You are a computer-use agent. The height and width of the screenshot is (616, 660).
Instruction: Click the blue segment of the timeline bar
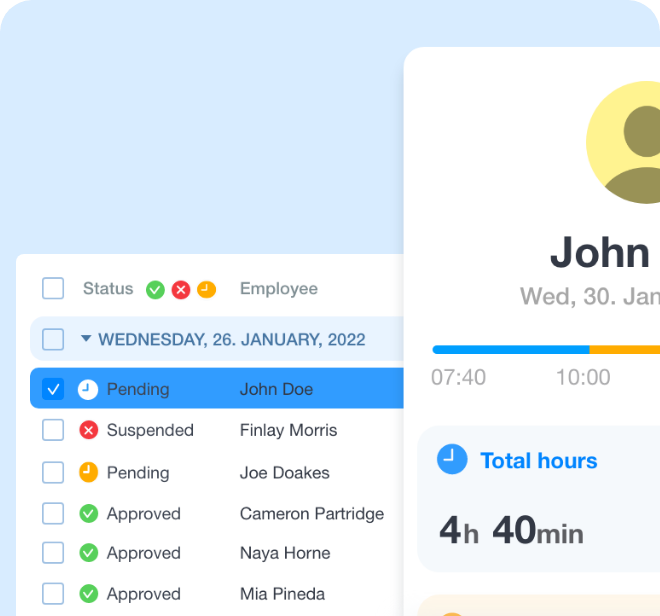[x=511, y=349]
